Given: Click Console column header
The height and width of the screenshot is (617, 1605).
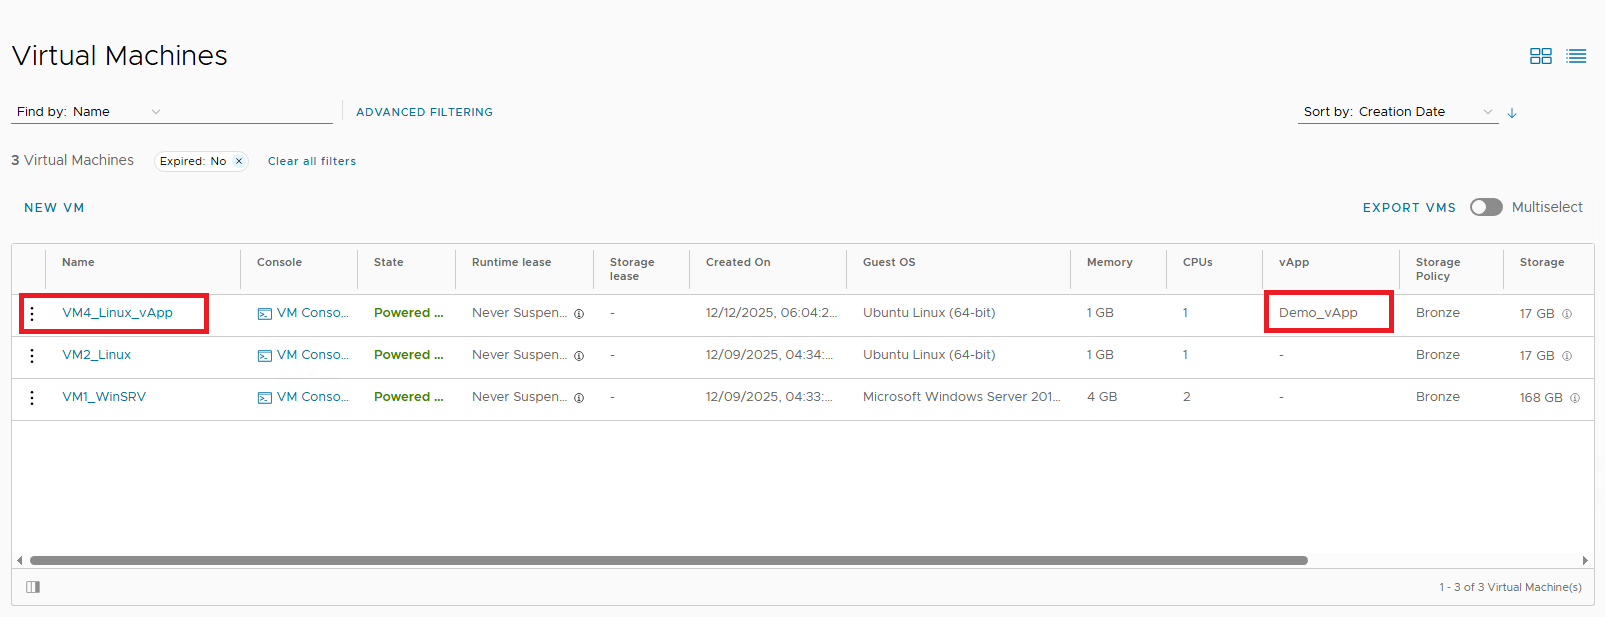Looking at the screenshot, I should click(x=279, y=262).
